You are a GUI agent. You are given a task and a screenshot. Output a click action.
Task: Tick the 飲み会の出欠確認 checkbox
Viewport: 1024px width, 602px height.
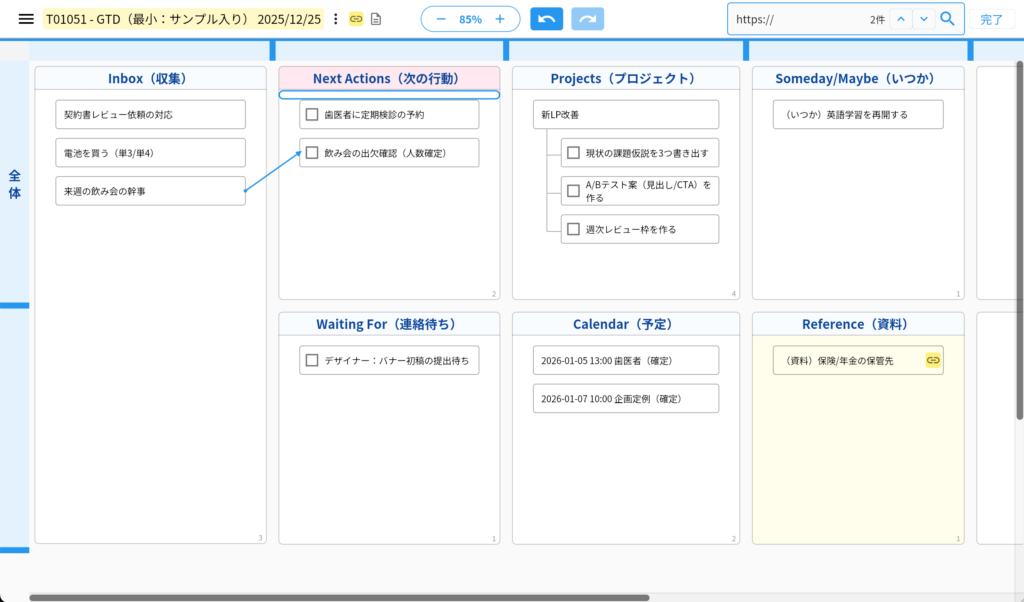click(x=312, y=153)
